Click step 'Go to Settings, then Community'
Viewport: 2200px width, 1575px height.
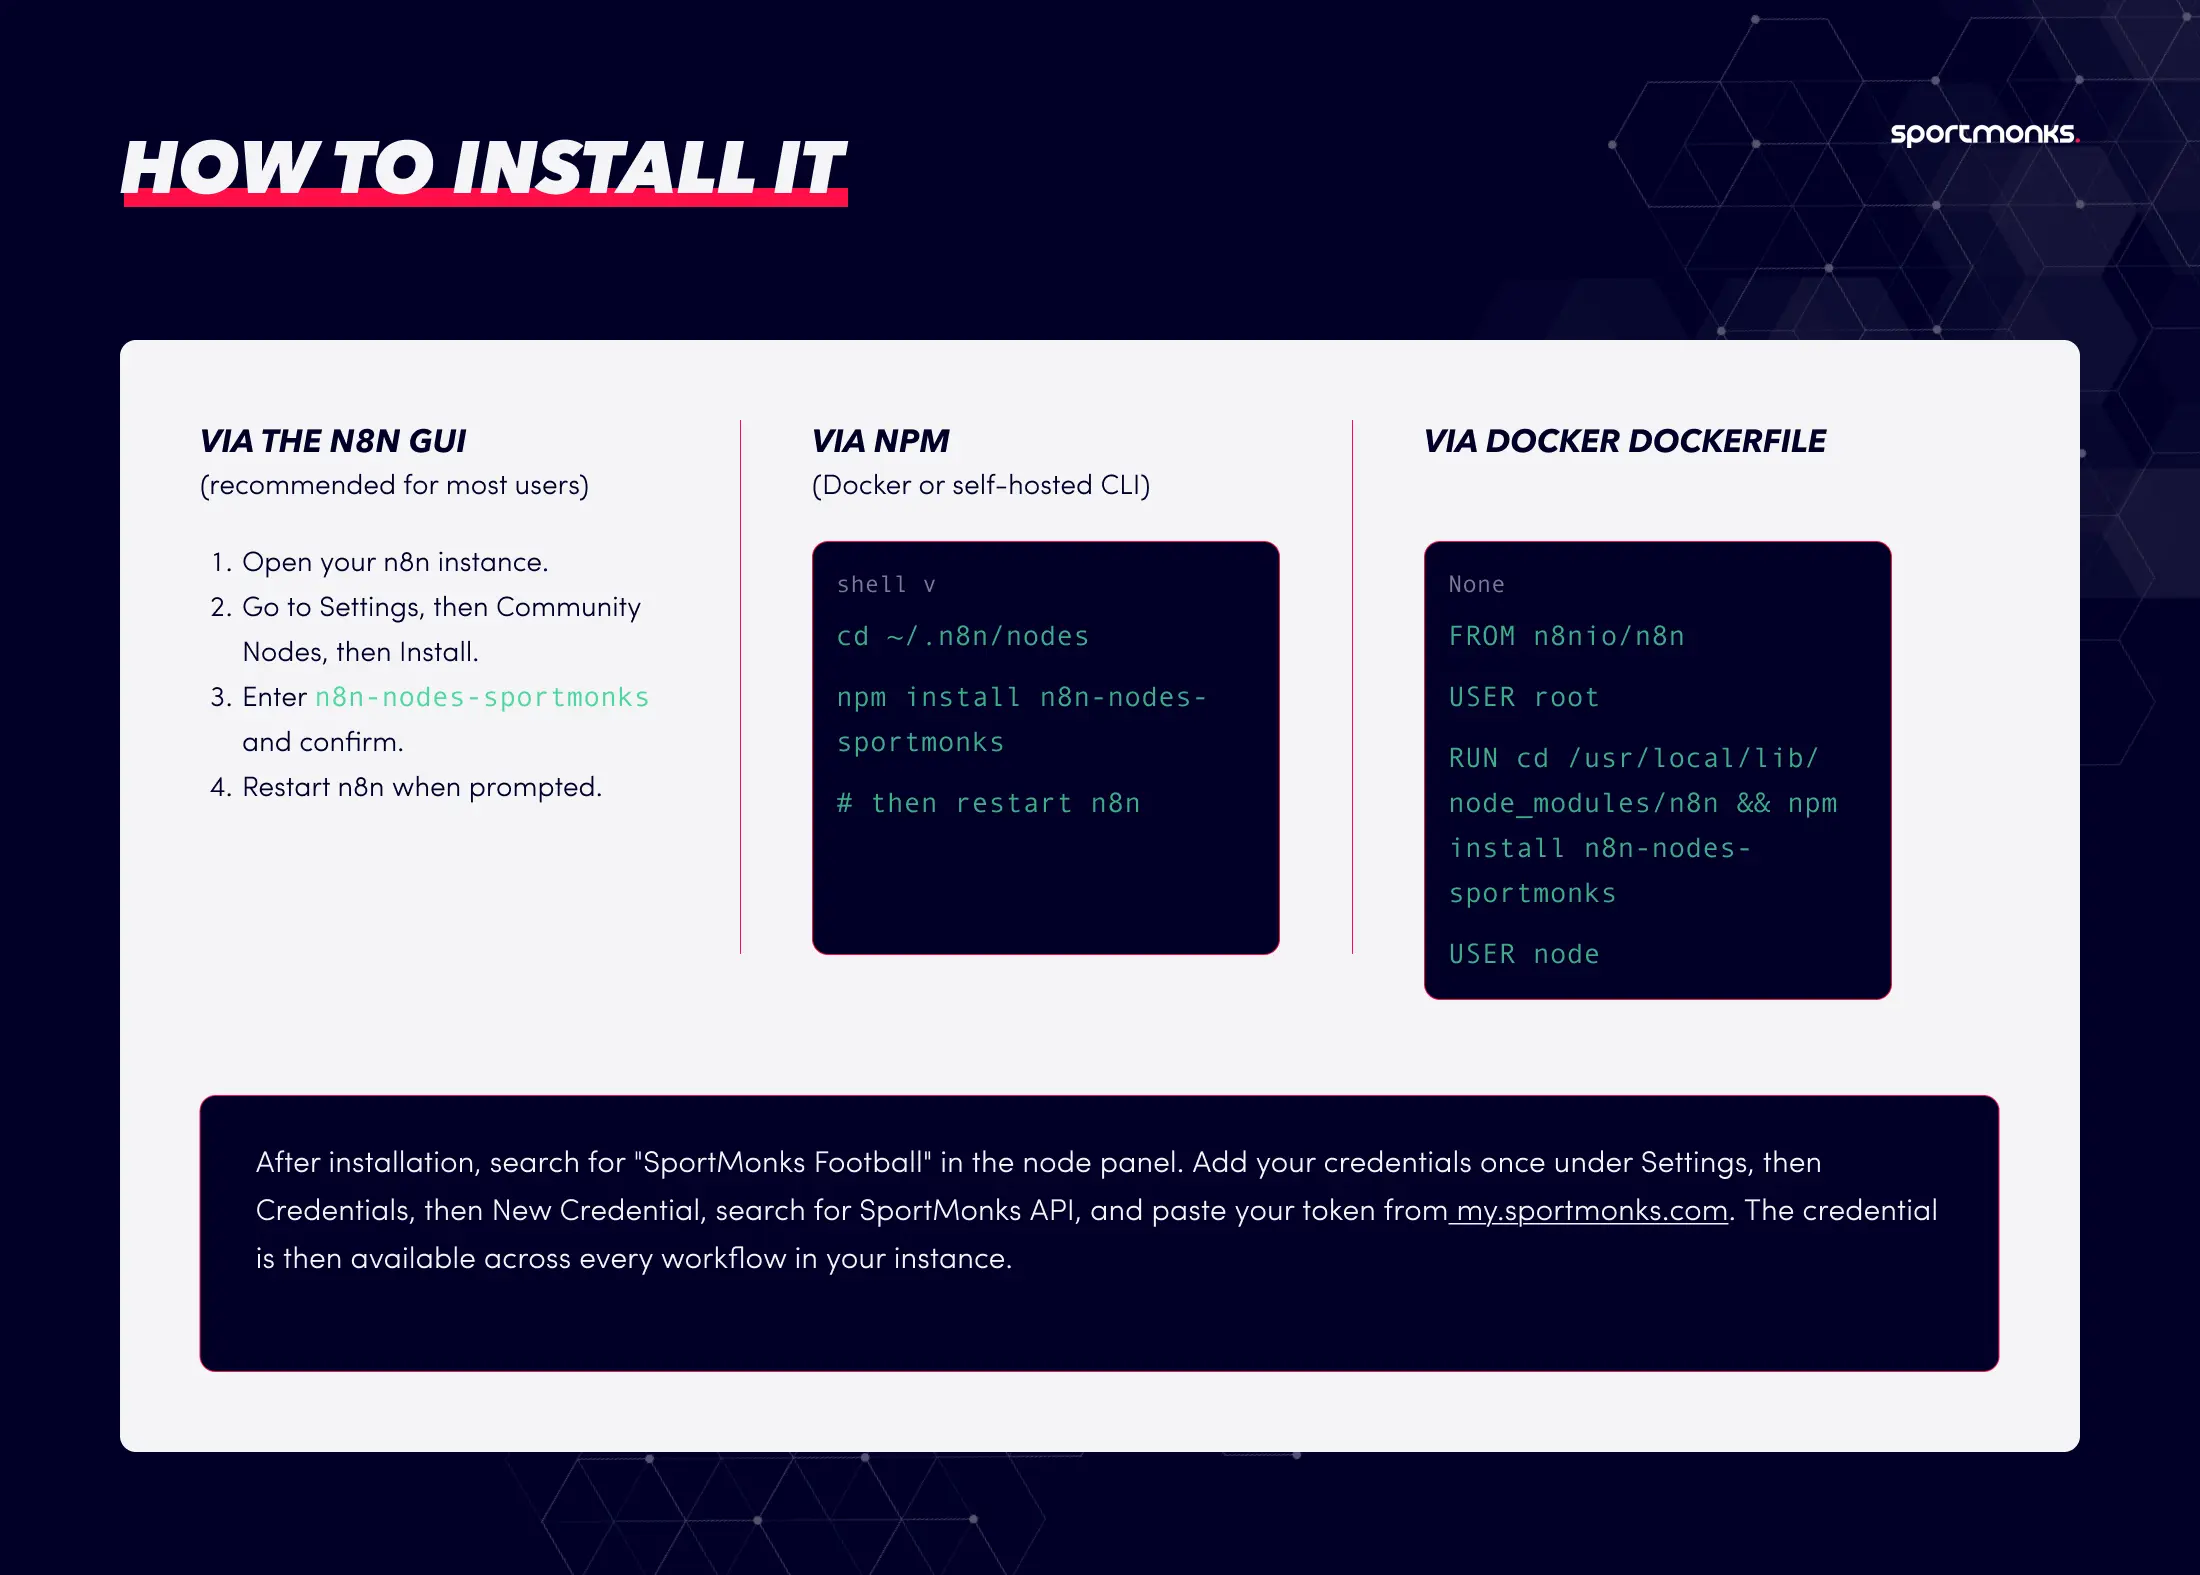pos(441,607)
